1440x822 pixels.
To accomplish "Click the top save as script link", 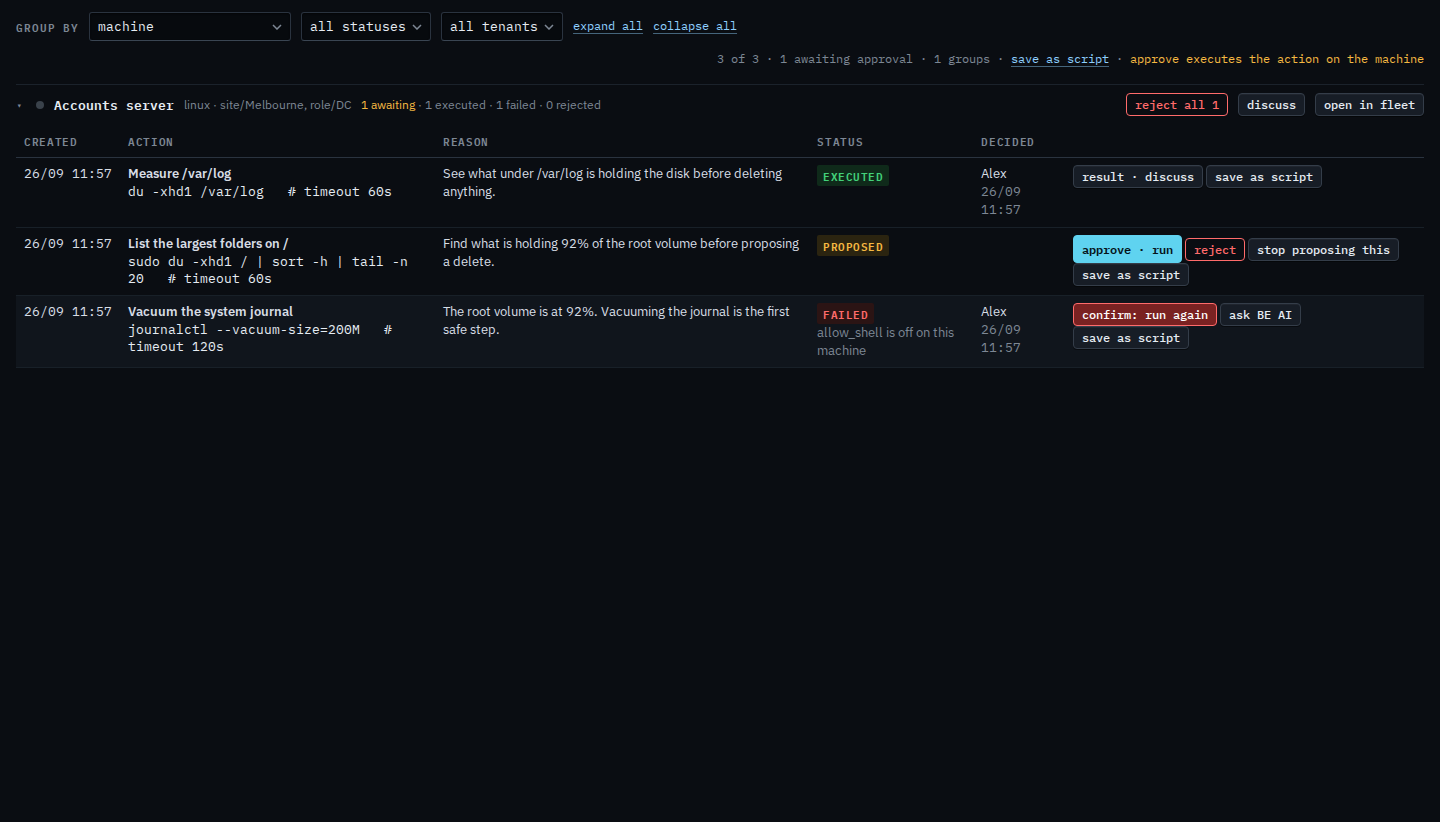I will tap(1060, 59).
